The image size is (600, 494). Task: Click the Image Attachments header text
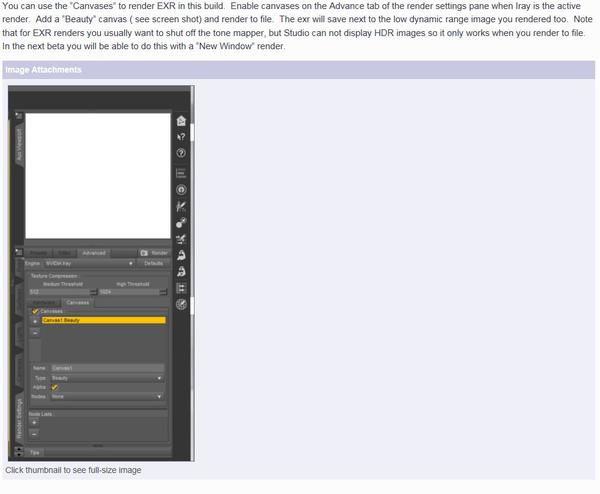point(44,70)
